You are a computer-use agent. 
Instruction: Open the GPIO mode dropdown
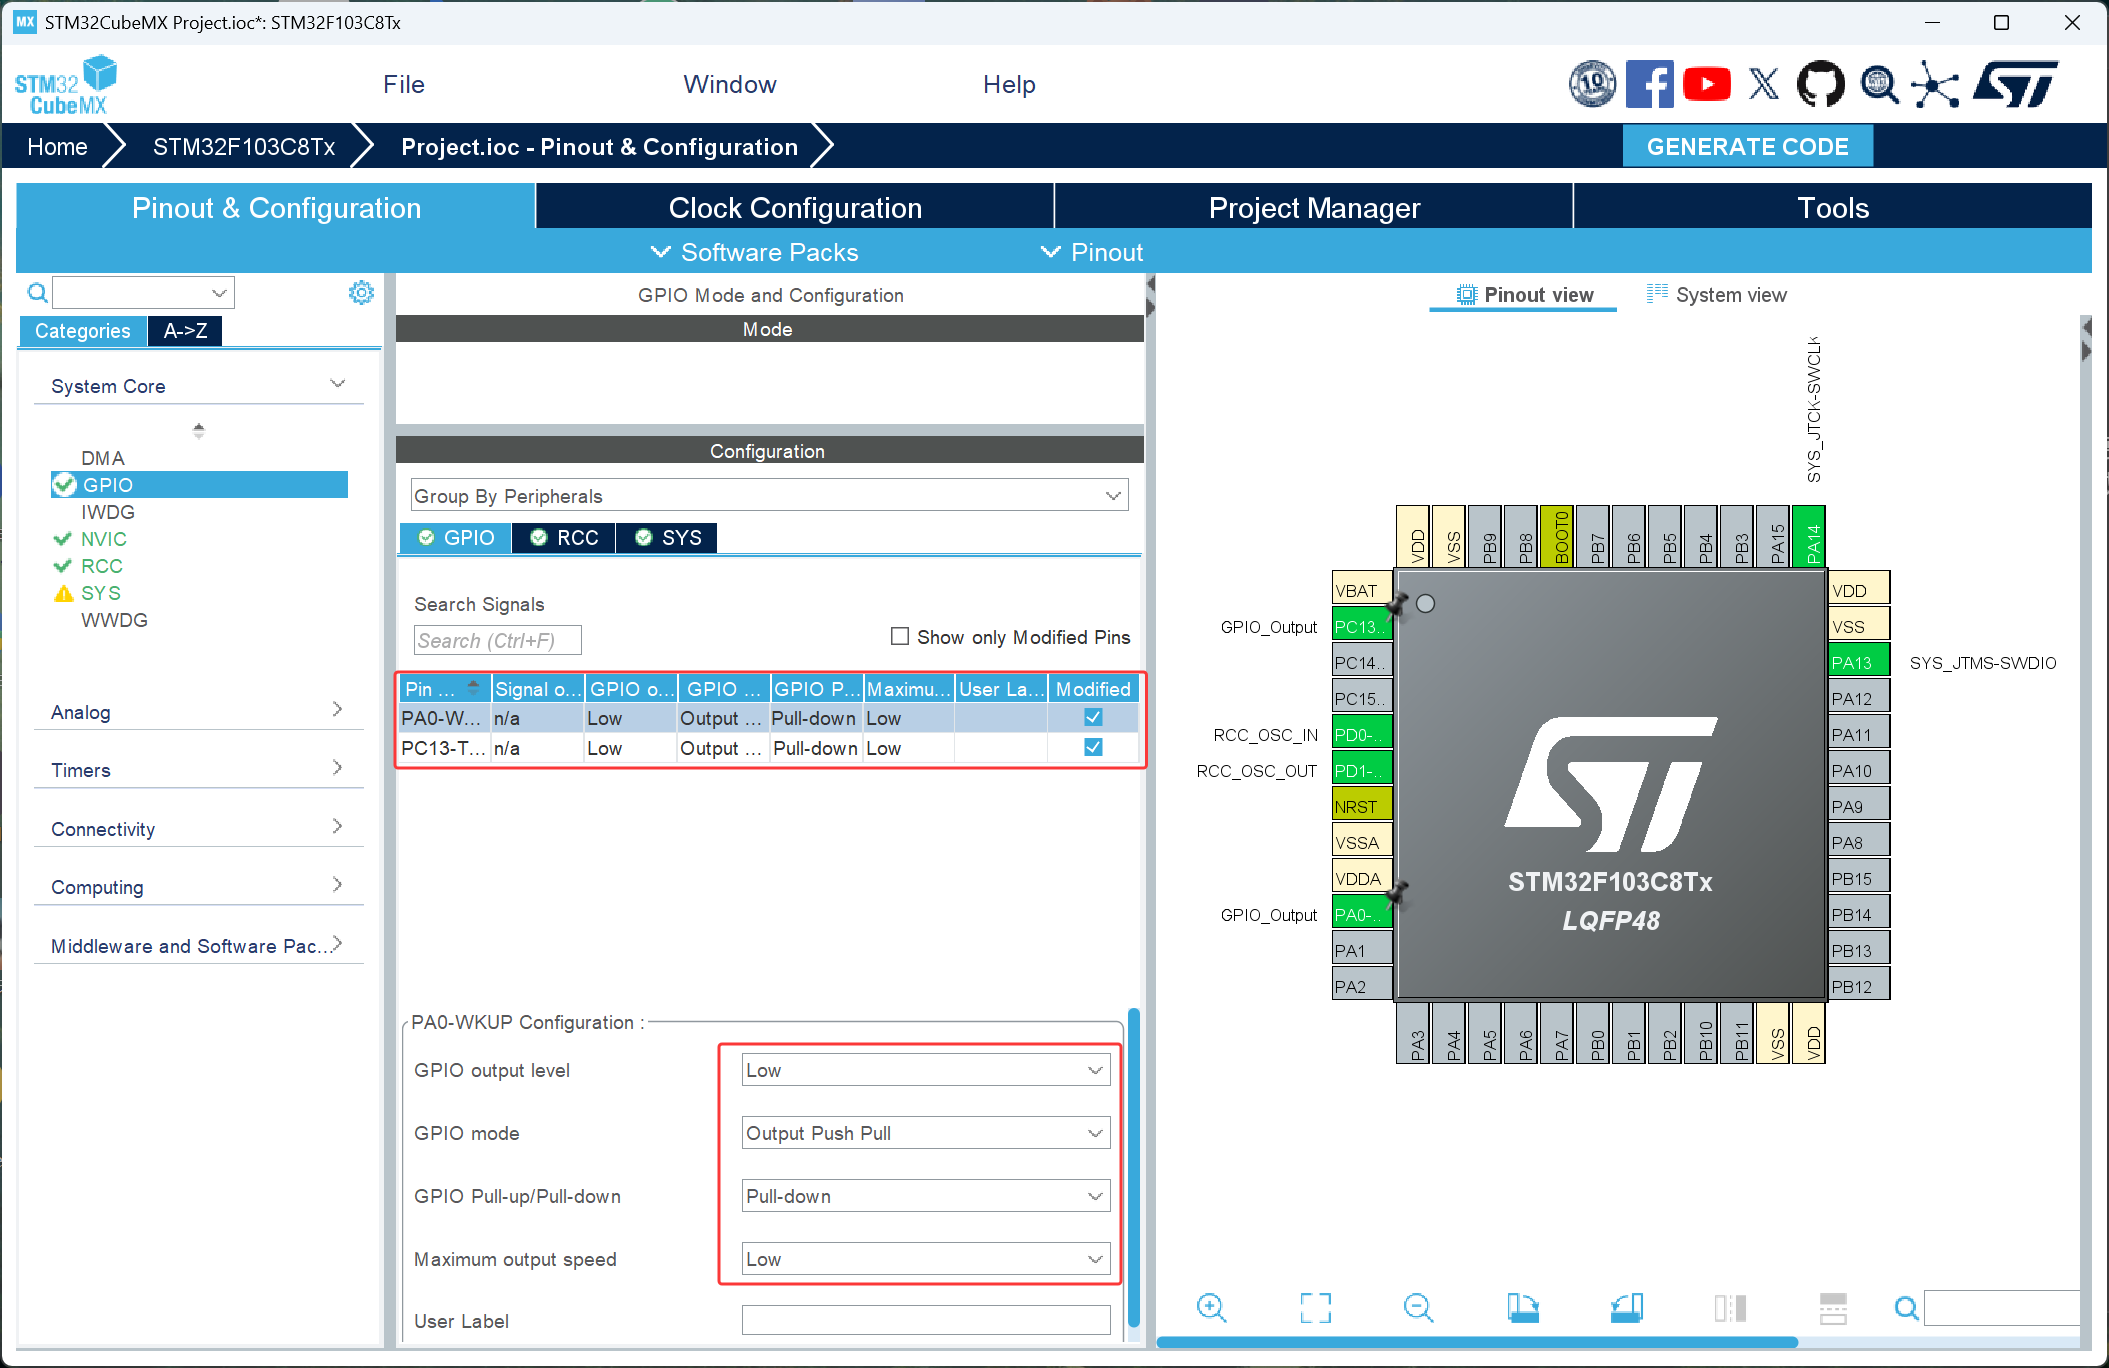pyautogui.click(x=925, y=1133)
